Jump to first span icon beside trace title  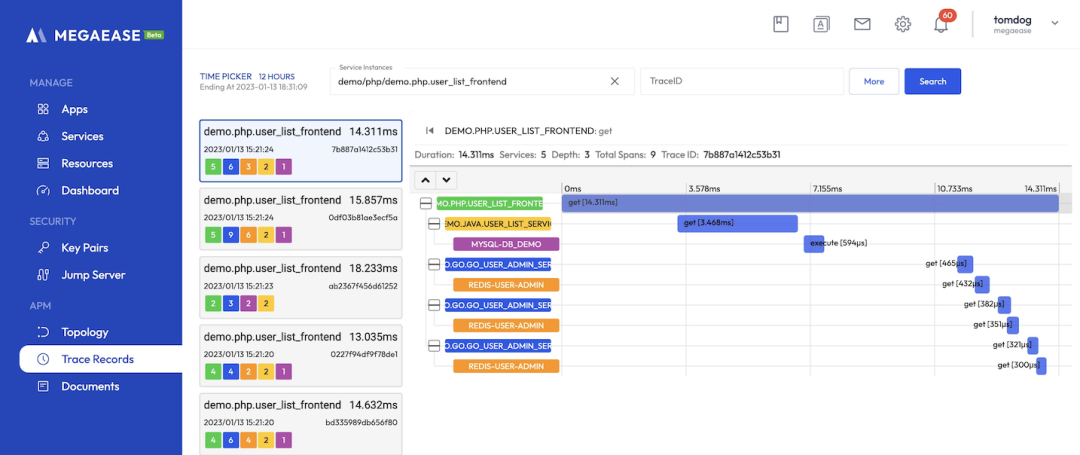coord(430,130)
